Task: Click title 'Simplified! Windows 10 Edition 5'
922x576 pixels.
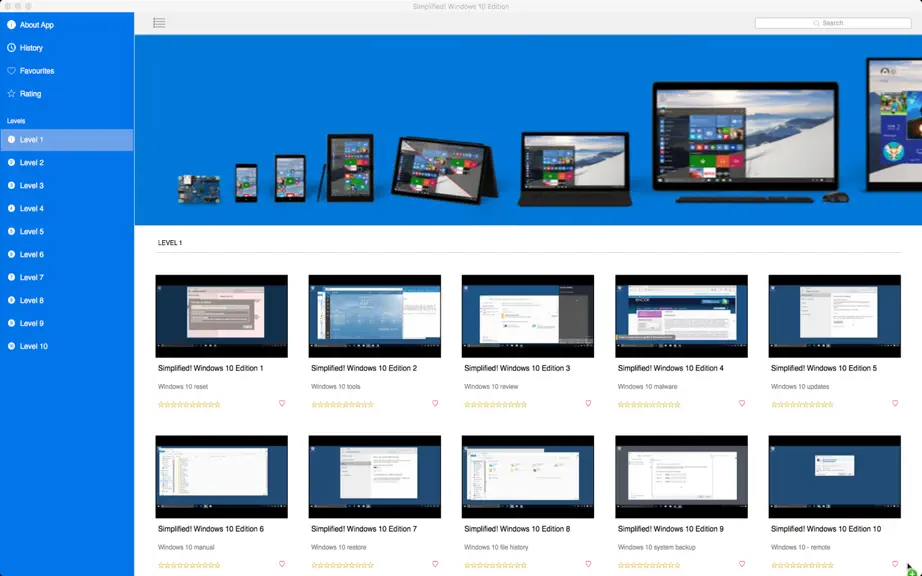Action: [x=824, y=369]
